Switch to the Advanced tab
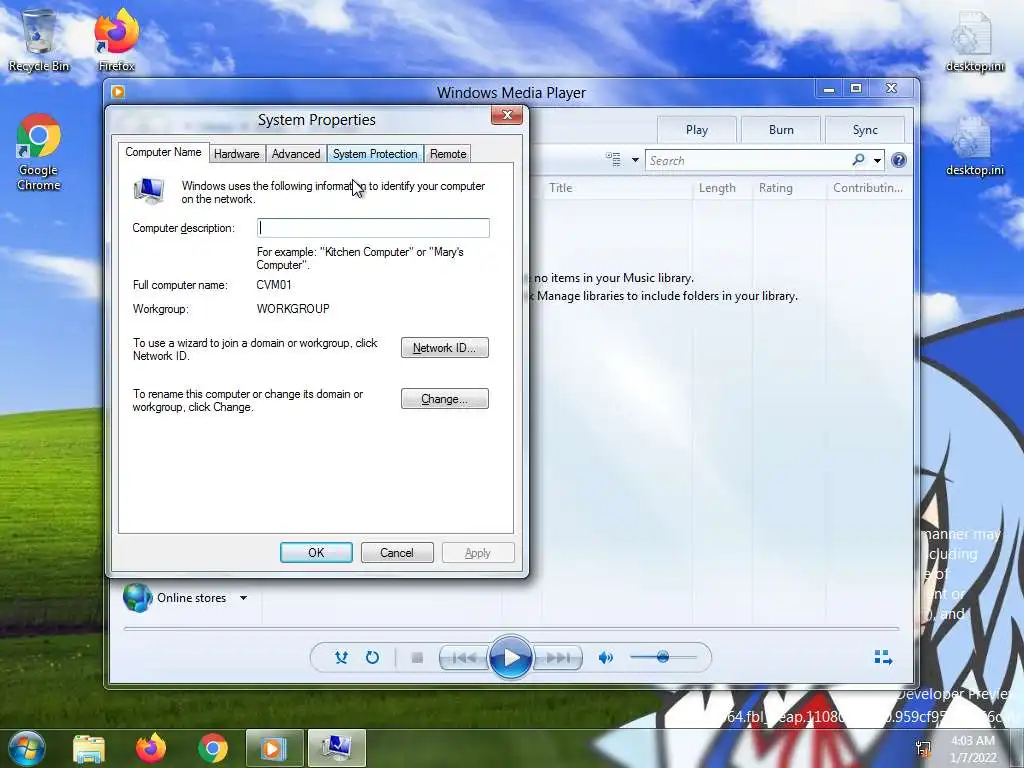 (x=296, y=153)
